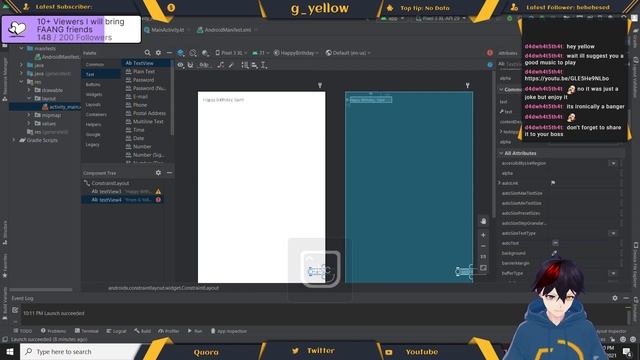Image resolution: width=640 pixels, height=360 pixels.
Task: Open accessibilityLiveRegion attribute dropdown
Action: pos(613,163)
